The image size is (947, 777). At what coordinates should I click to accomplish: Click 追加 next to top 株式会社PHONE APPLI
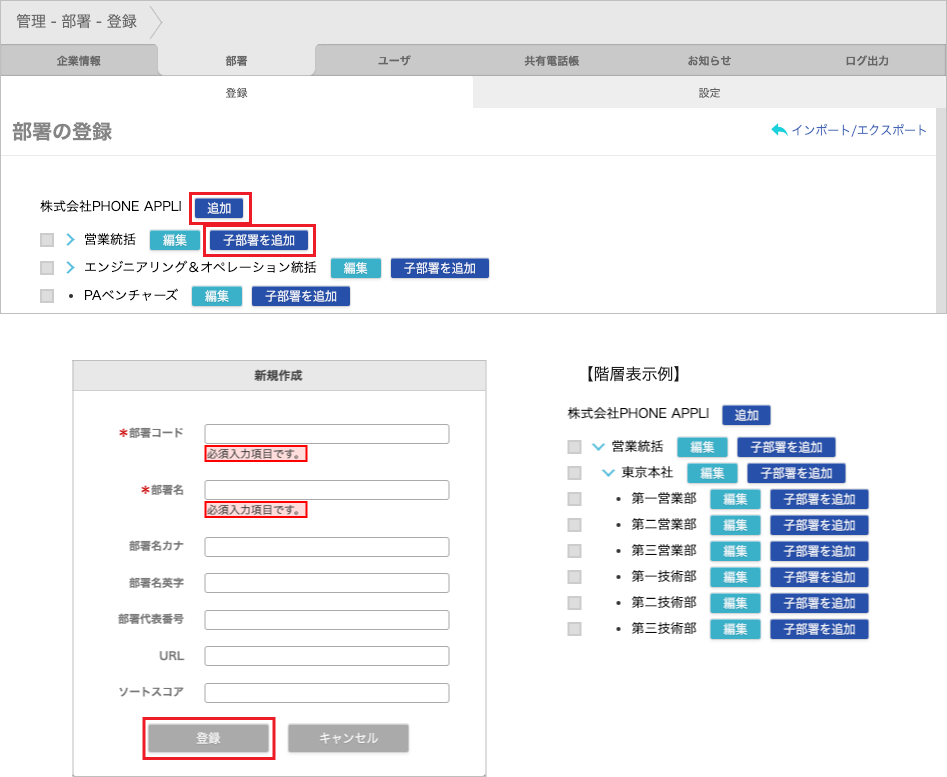click(x=219, y=208)
